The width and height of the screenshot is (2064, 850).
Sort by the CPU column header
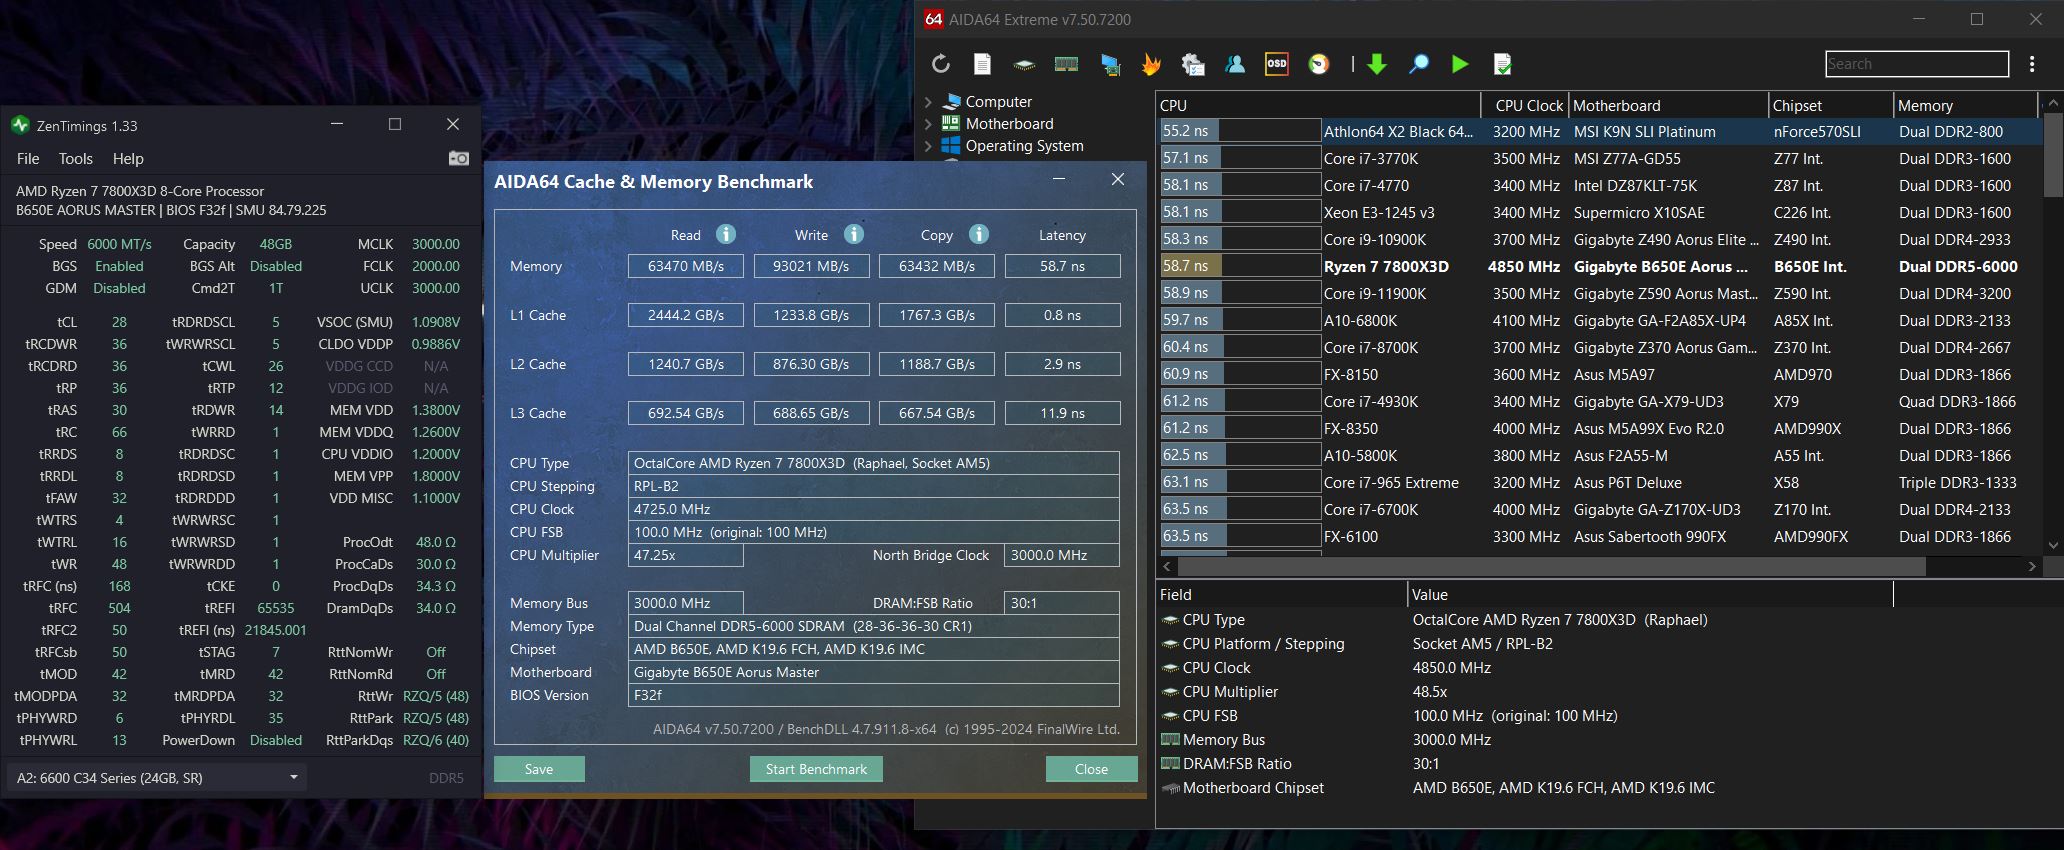click(1318, 105)
